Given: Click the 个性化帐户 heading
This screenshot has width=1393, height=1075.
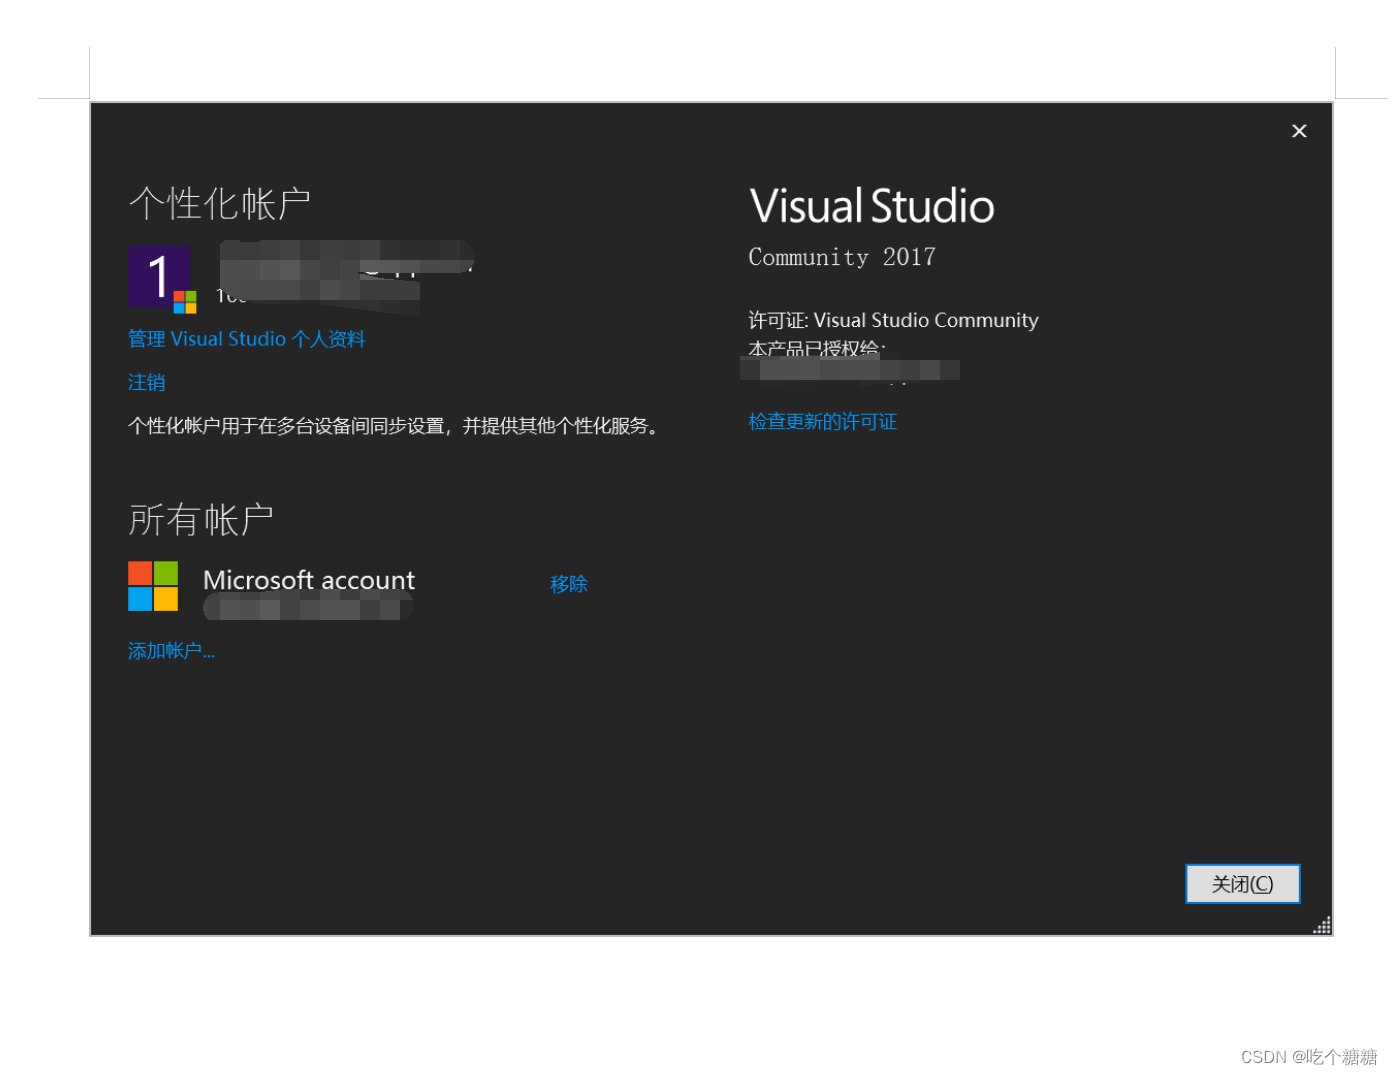Looking at the screenshot, I should (220, 204).
